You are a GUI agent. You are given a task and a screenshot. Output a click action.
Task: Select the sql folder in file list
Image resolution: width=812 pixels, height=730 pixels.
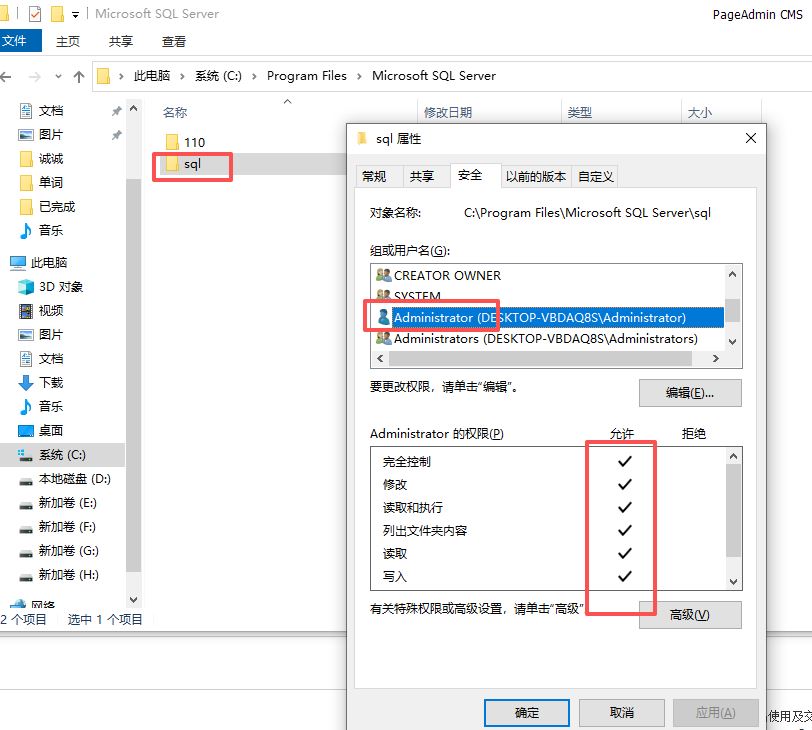tap(192, 164)
